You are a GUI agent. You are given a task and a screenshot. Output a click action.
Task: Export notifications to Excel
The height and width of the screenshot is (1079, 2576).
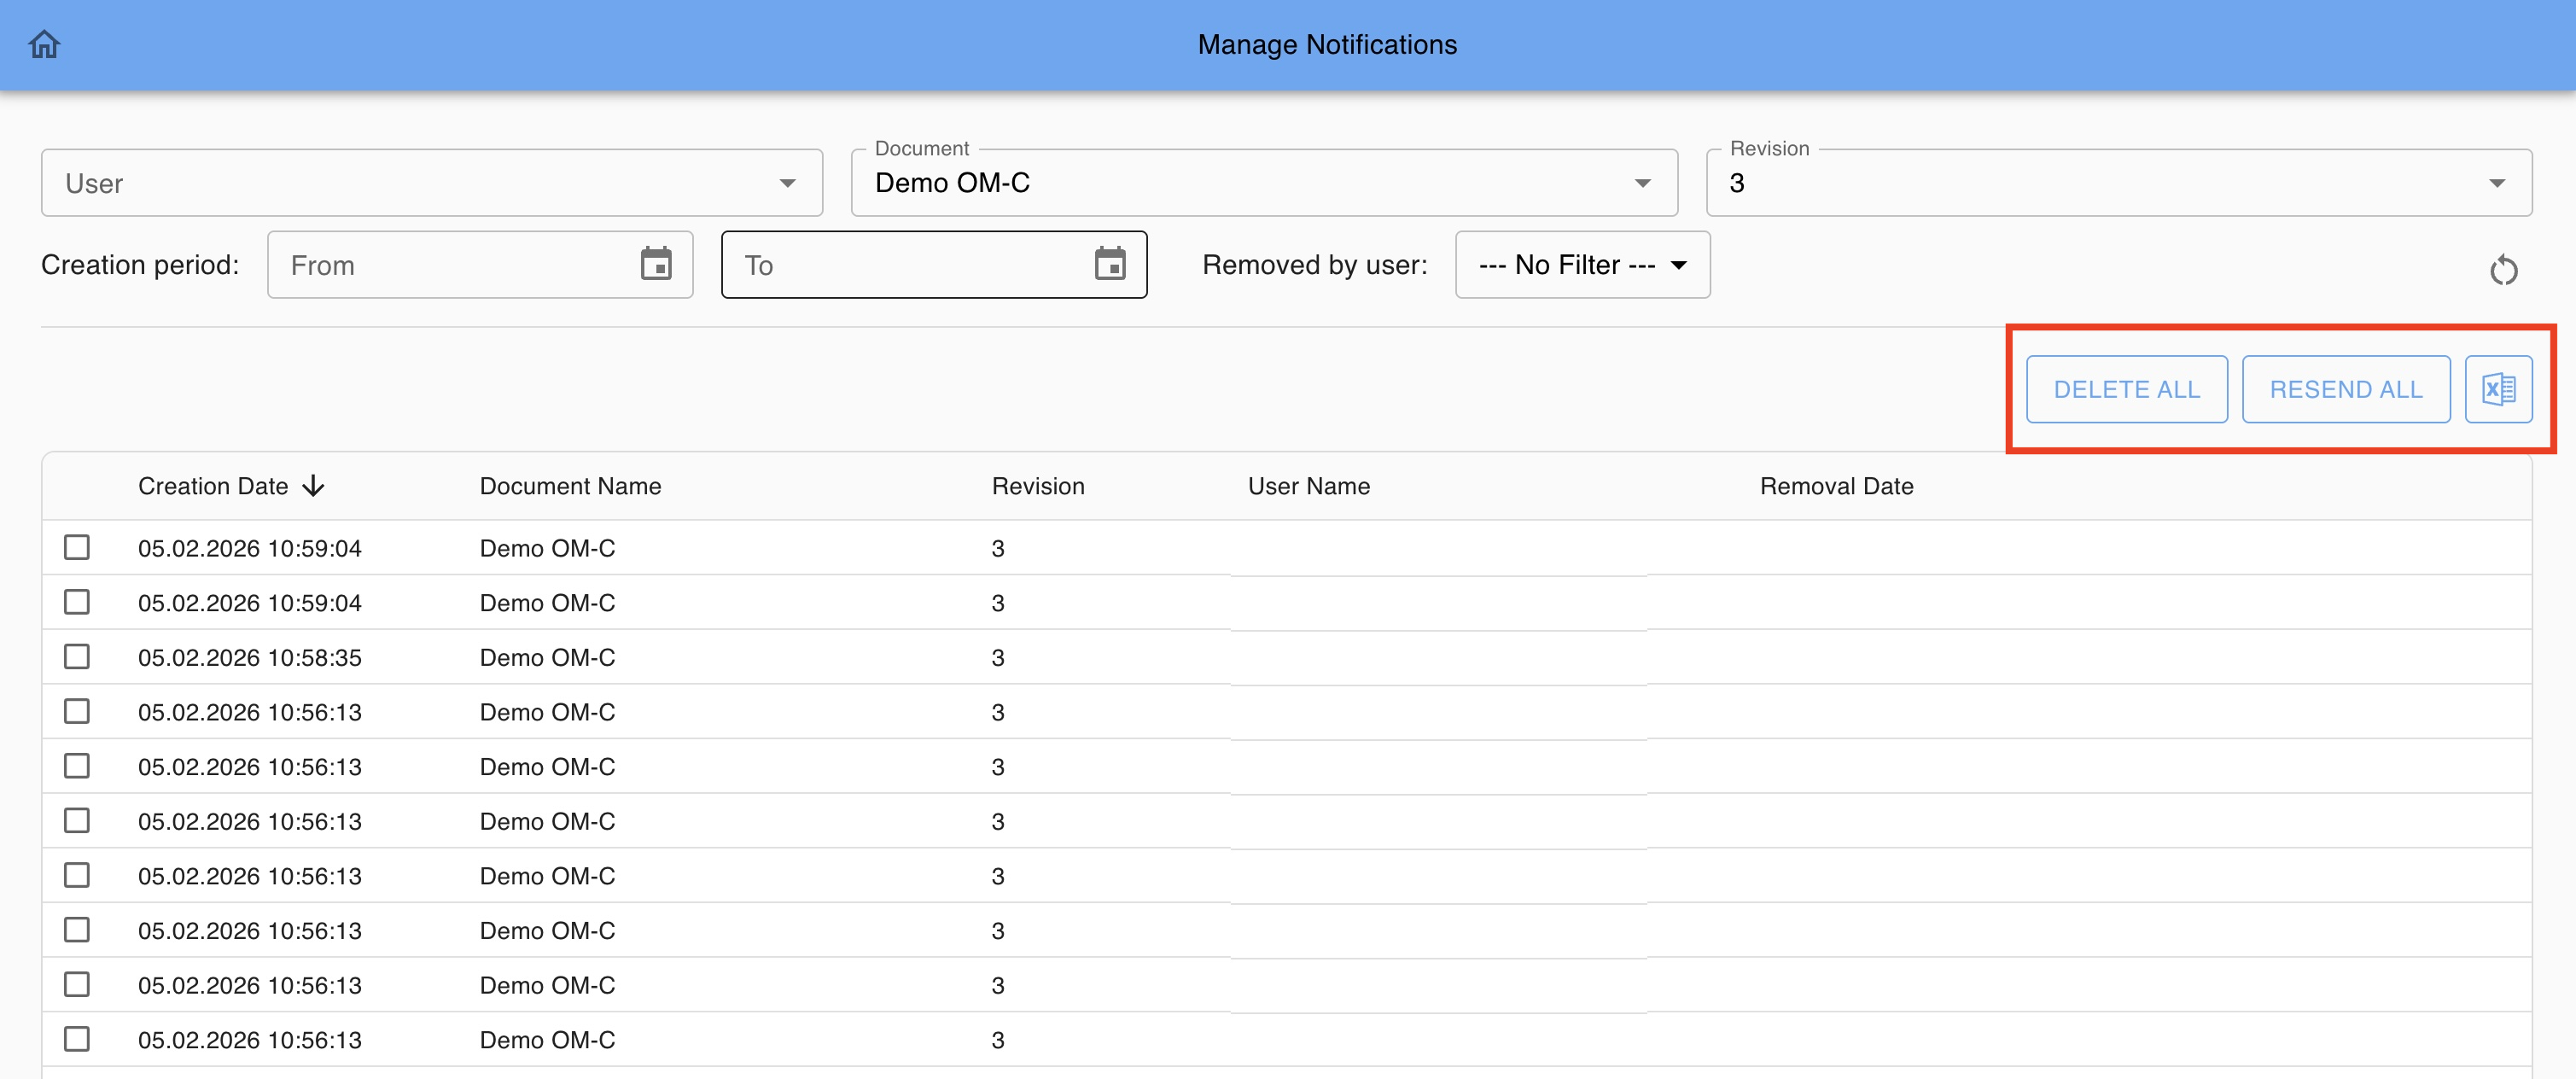pyautogui.click(x=2497, y=389)
